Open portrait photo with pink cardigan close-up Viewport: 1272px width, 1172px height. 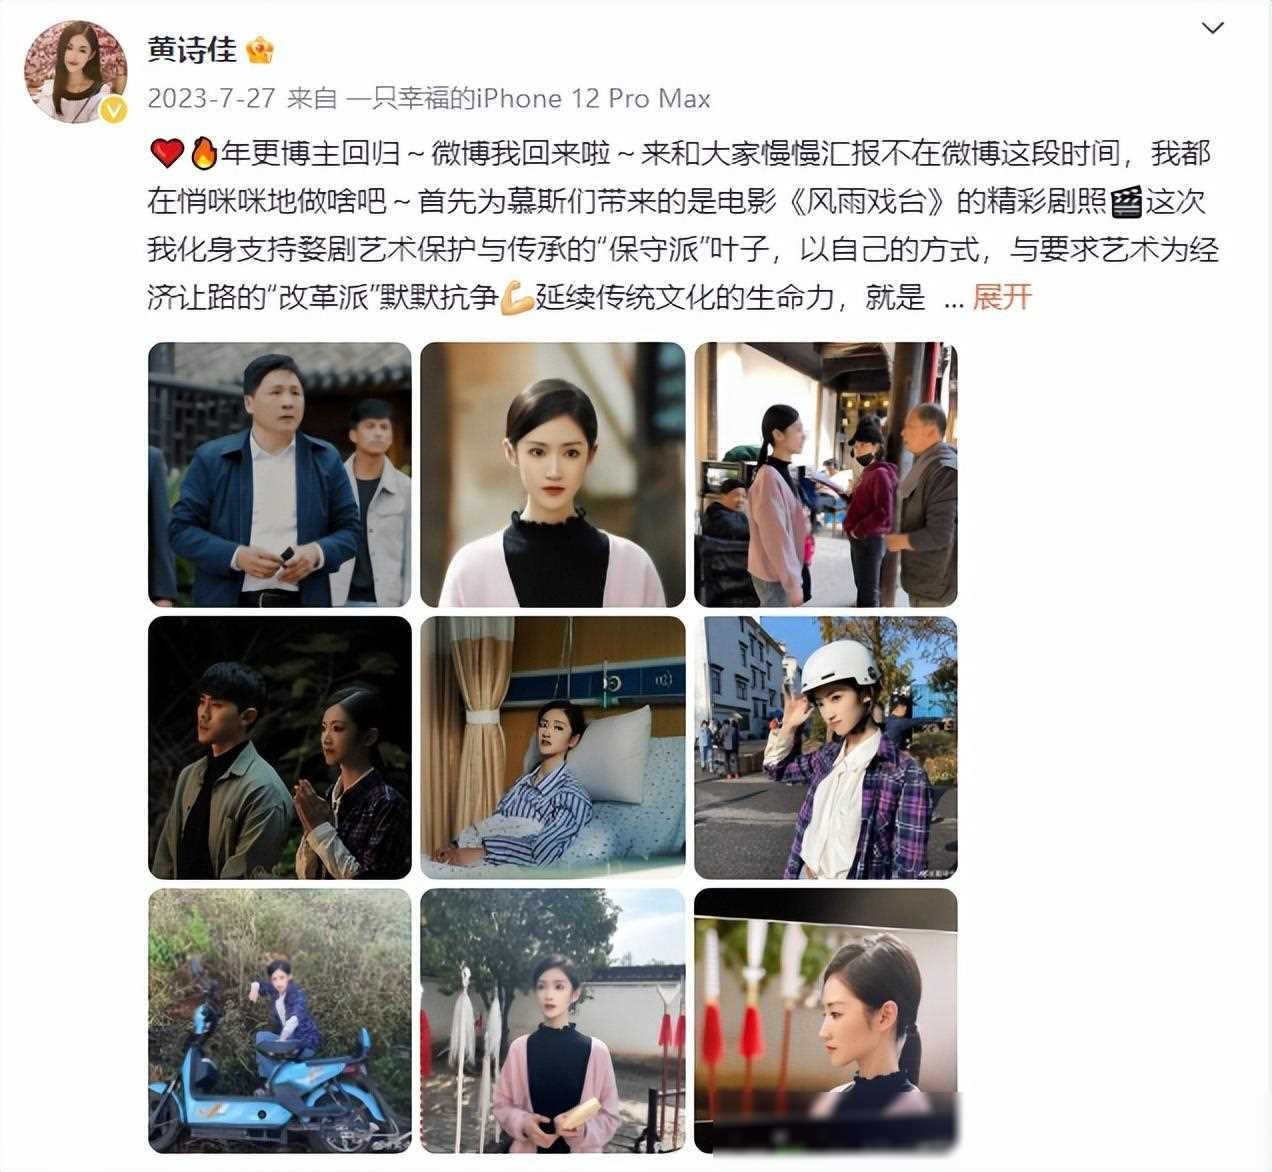(553, 474)
